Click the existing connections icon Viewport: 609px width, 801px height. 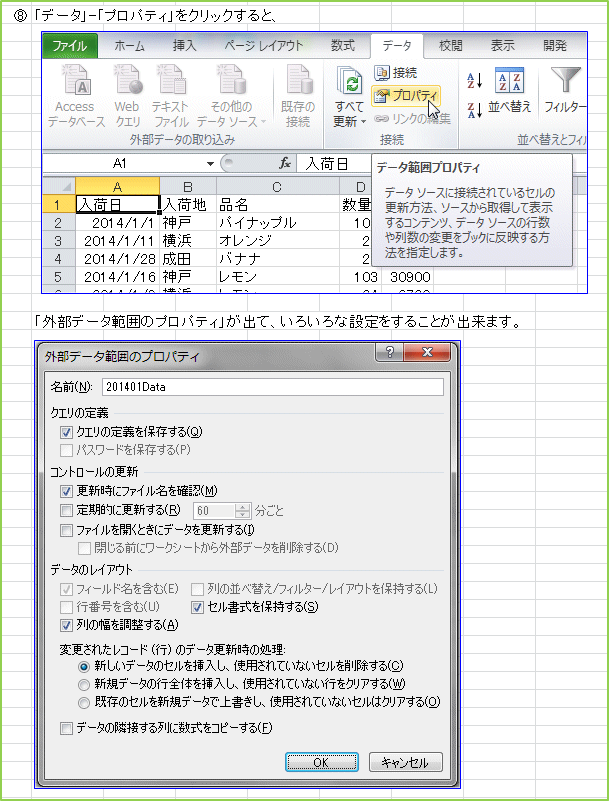coord(298,80)
